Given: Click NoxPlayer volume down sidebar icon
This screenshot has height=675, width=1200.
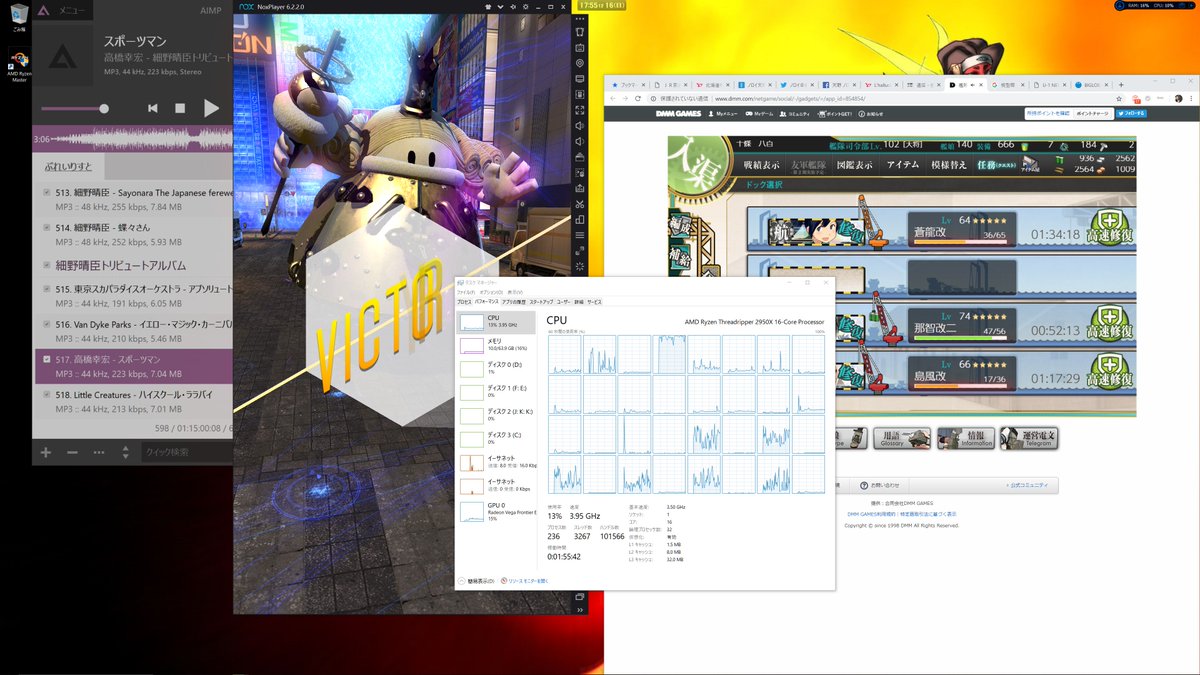Looking at the screenshot, I should [580, 141].
